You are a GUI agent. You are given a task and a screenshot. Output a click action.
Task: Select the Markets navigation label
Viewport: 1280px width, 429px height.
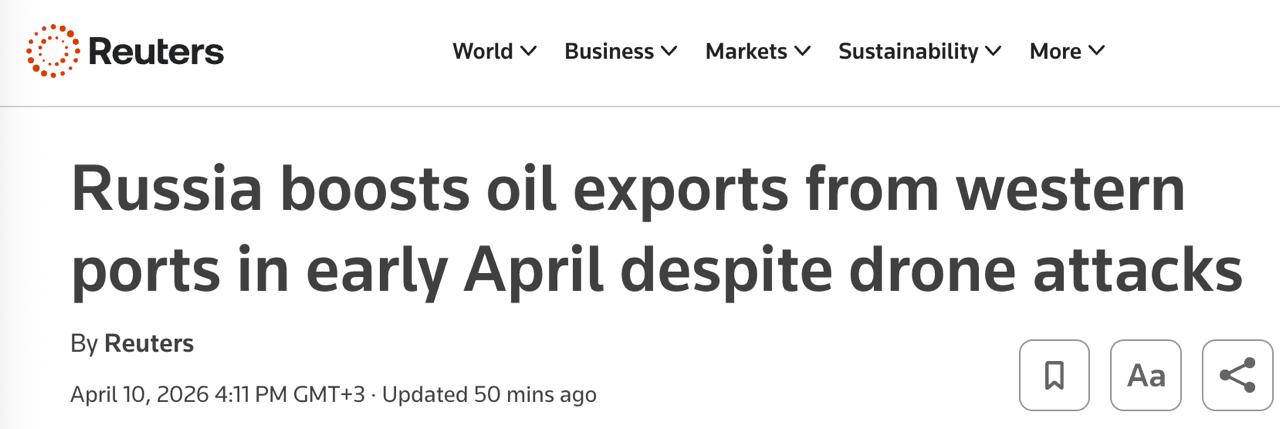(746, 51)
